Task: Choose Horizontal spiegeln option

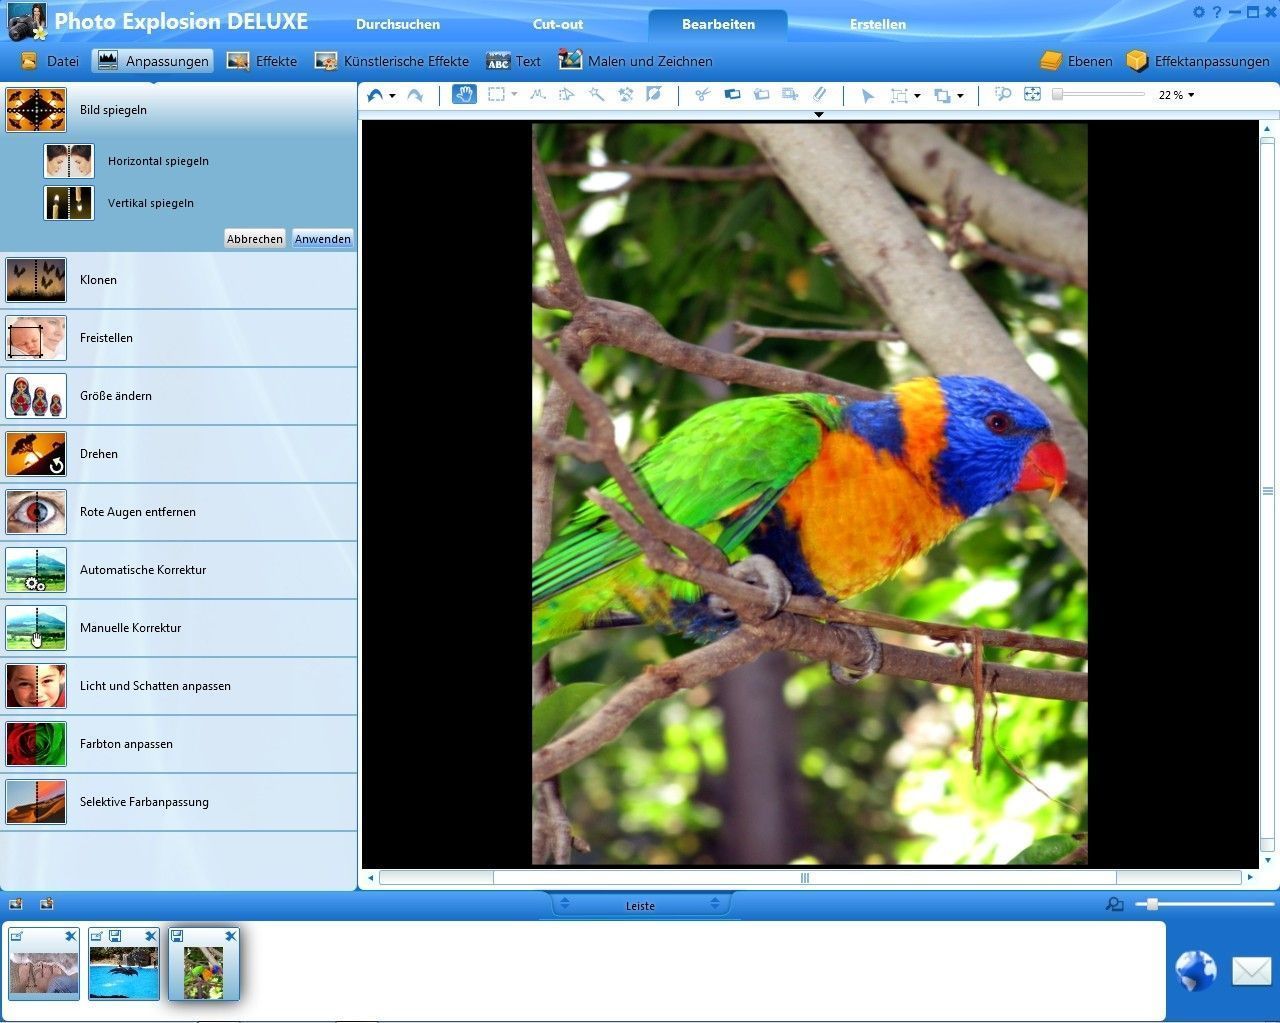Action: click(x=158, y=161)
